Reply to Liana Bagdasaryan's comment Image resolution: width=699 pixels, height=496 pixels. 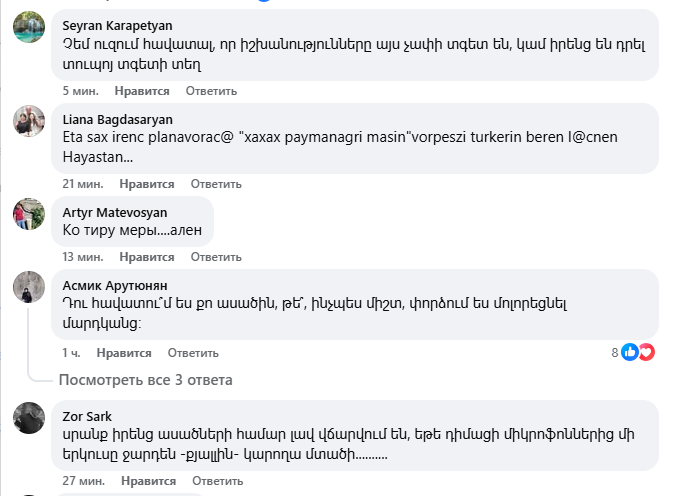(x=216, y=184)
